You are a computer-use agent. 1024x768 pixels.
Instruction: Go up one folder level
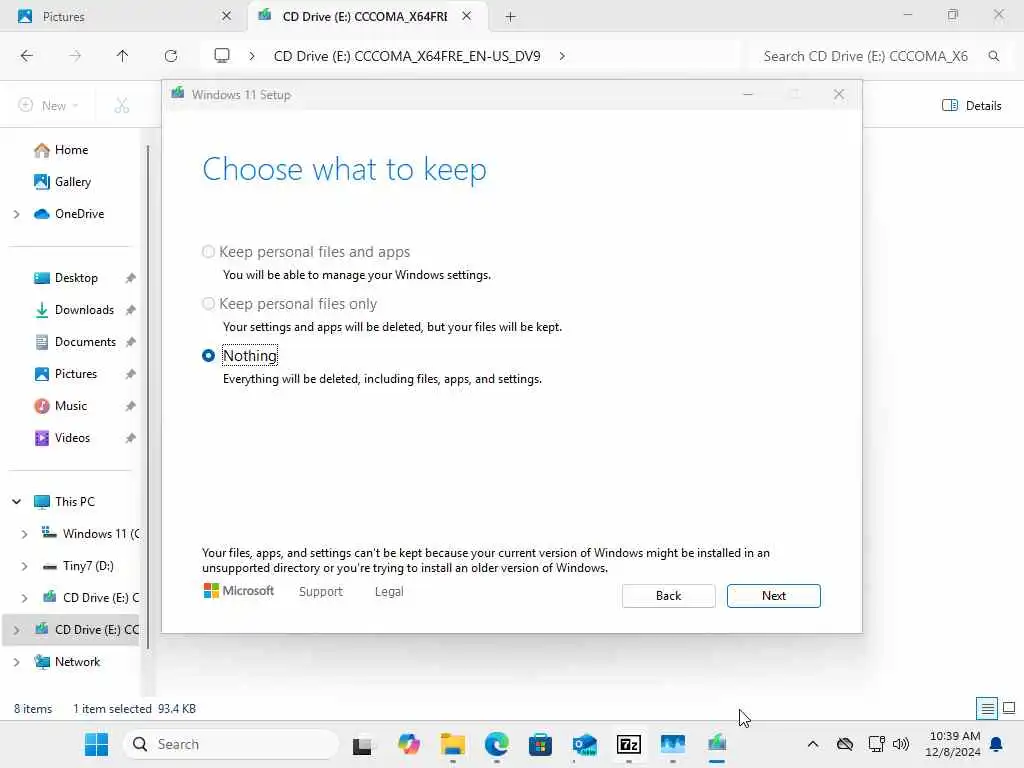[x=122, y=56]
